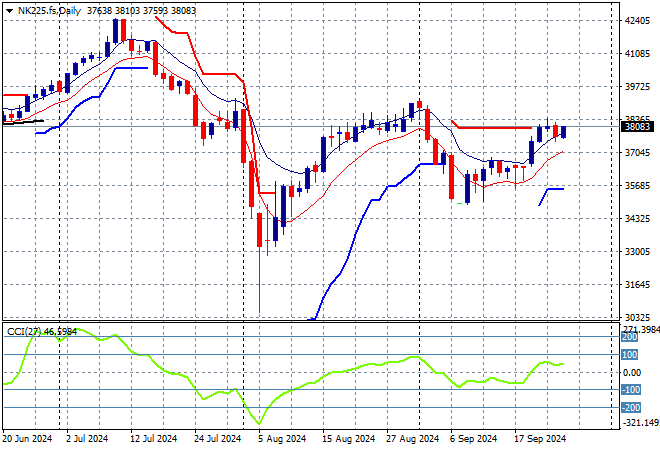
Task: Click the 20 Jun 2024 date label
Action: [27, 439]
